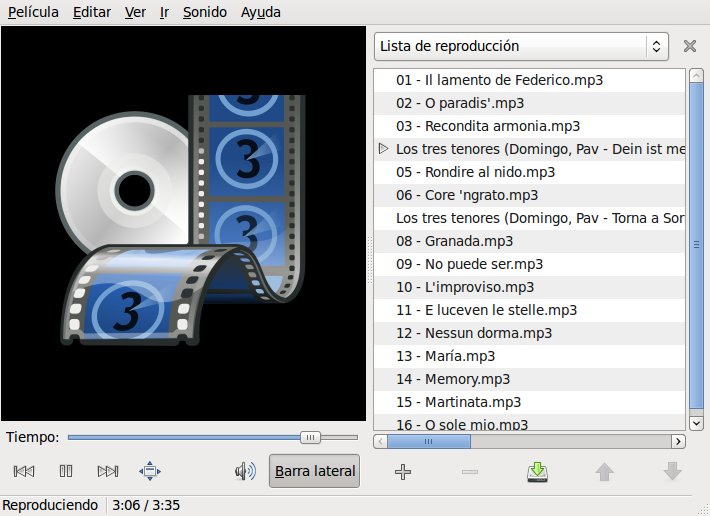Image resolution: width=710 pixels, height=516 pixels.
Task: Click the playlist scrollbar up arrow
Action: tap(696, 75)
